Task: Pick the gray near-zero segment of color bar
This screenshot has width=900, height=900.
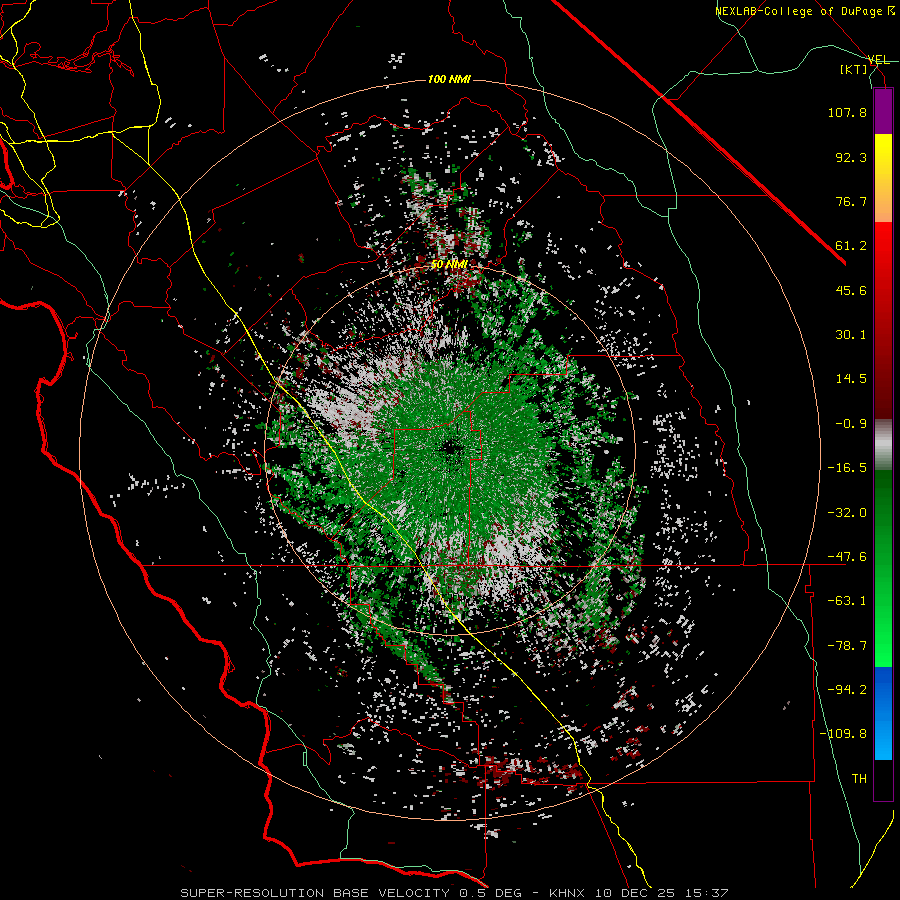Action: tap(883, 445)
